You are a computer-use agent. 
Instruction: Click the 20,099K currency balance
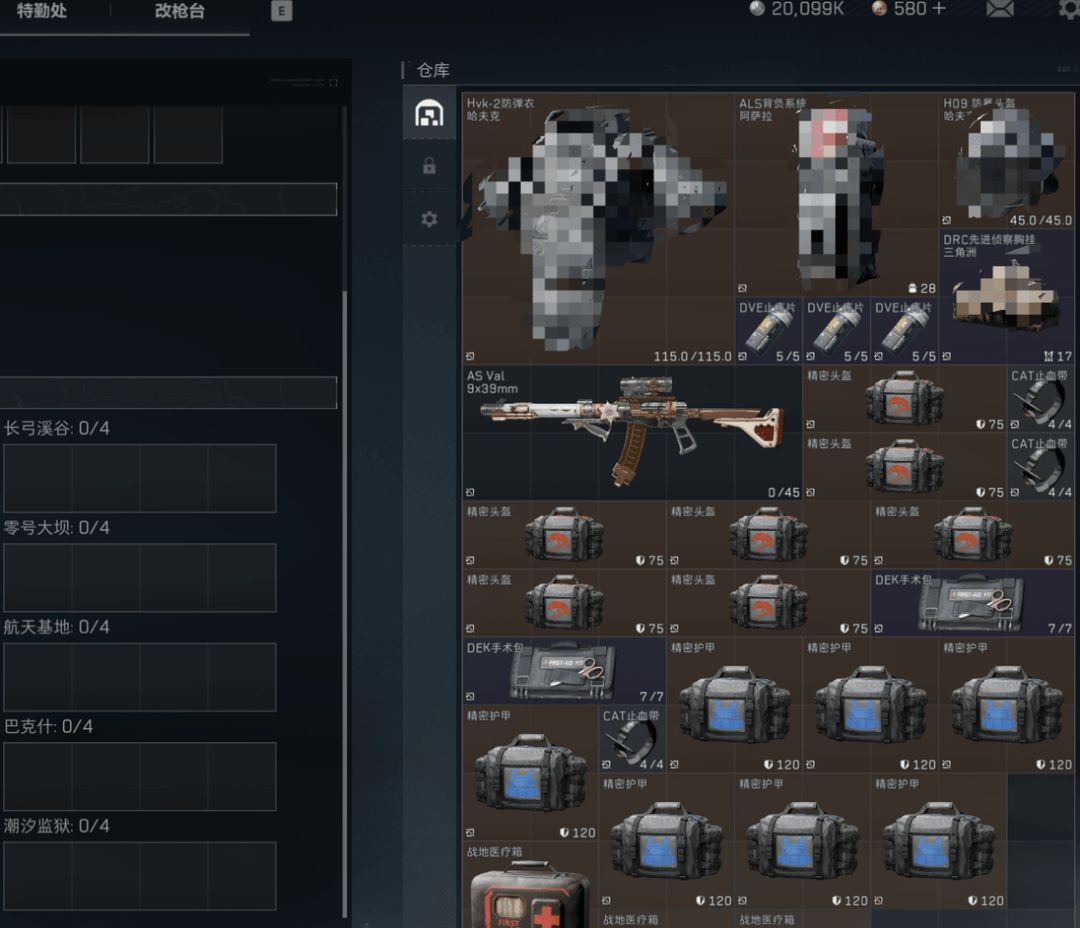click(x=803, y=9)
